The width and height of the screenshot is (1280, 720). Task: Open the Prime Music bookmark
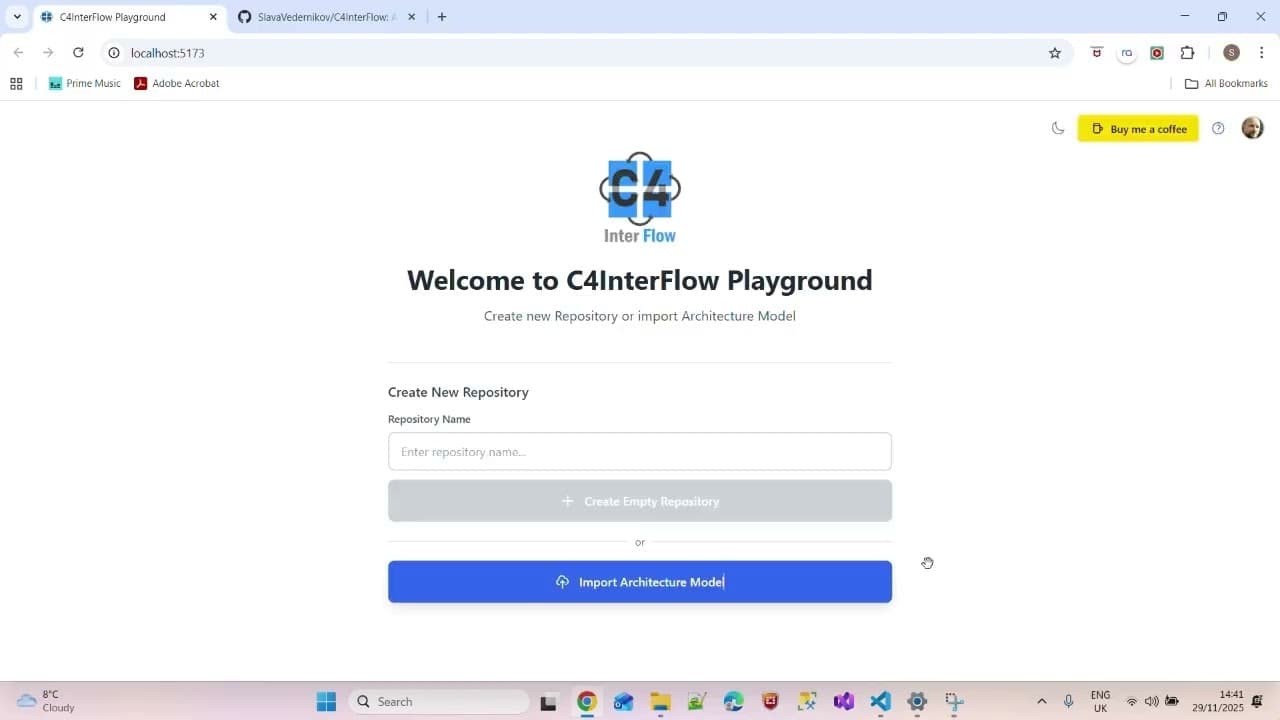(x=84, y=83)
